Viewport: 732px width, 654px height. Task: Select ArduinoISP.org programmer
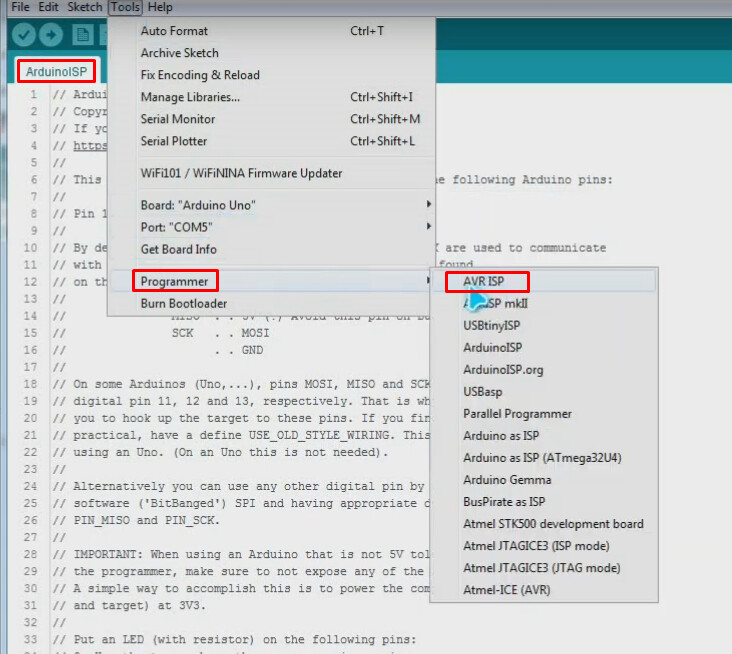tap(544, 370)
